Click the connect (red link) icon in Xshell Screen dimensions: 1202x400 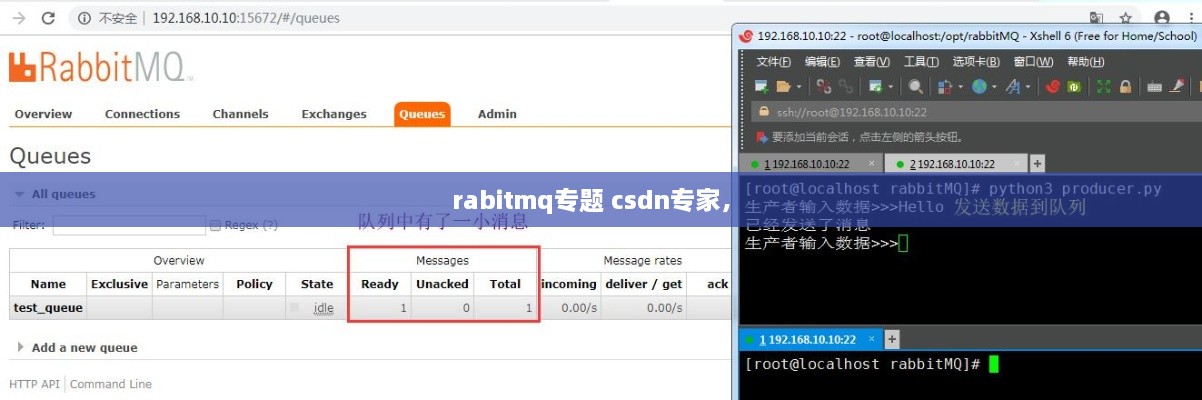pos(823,87)
